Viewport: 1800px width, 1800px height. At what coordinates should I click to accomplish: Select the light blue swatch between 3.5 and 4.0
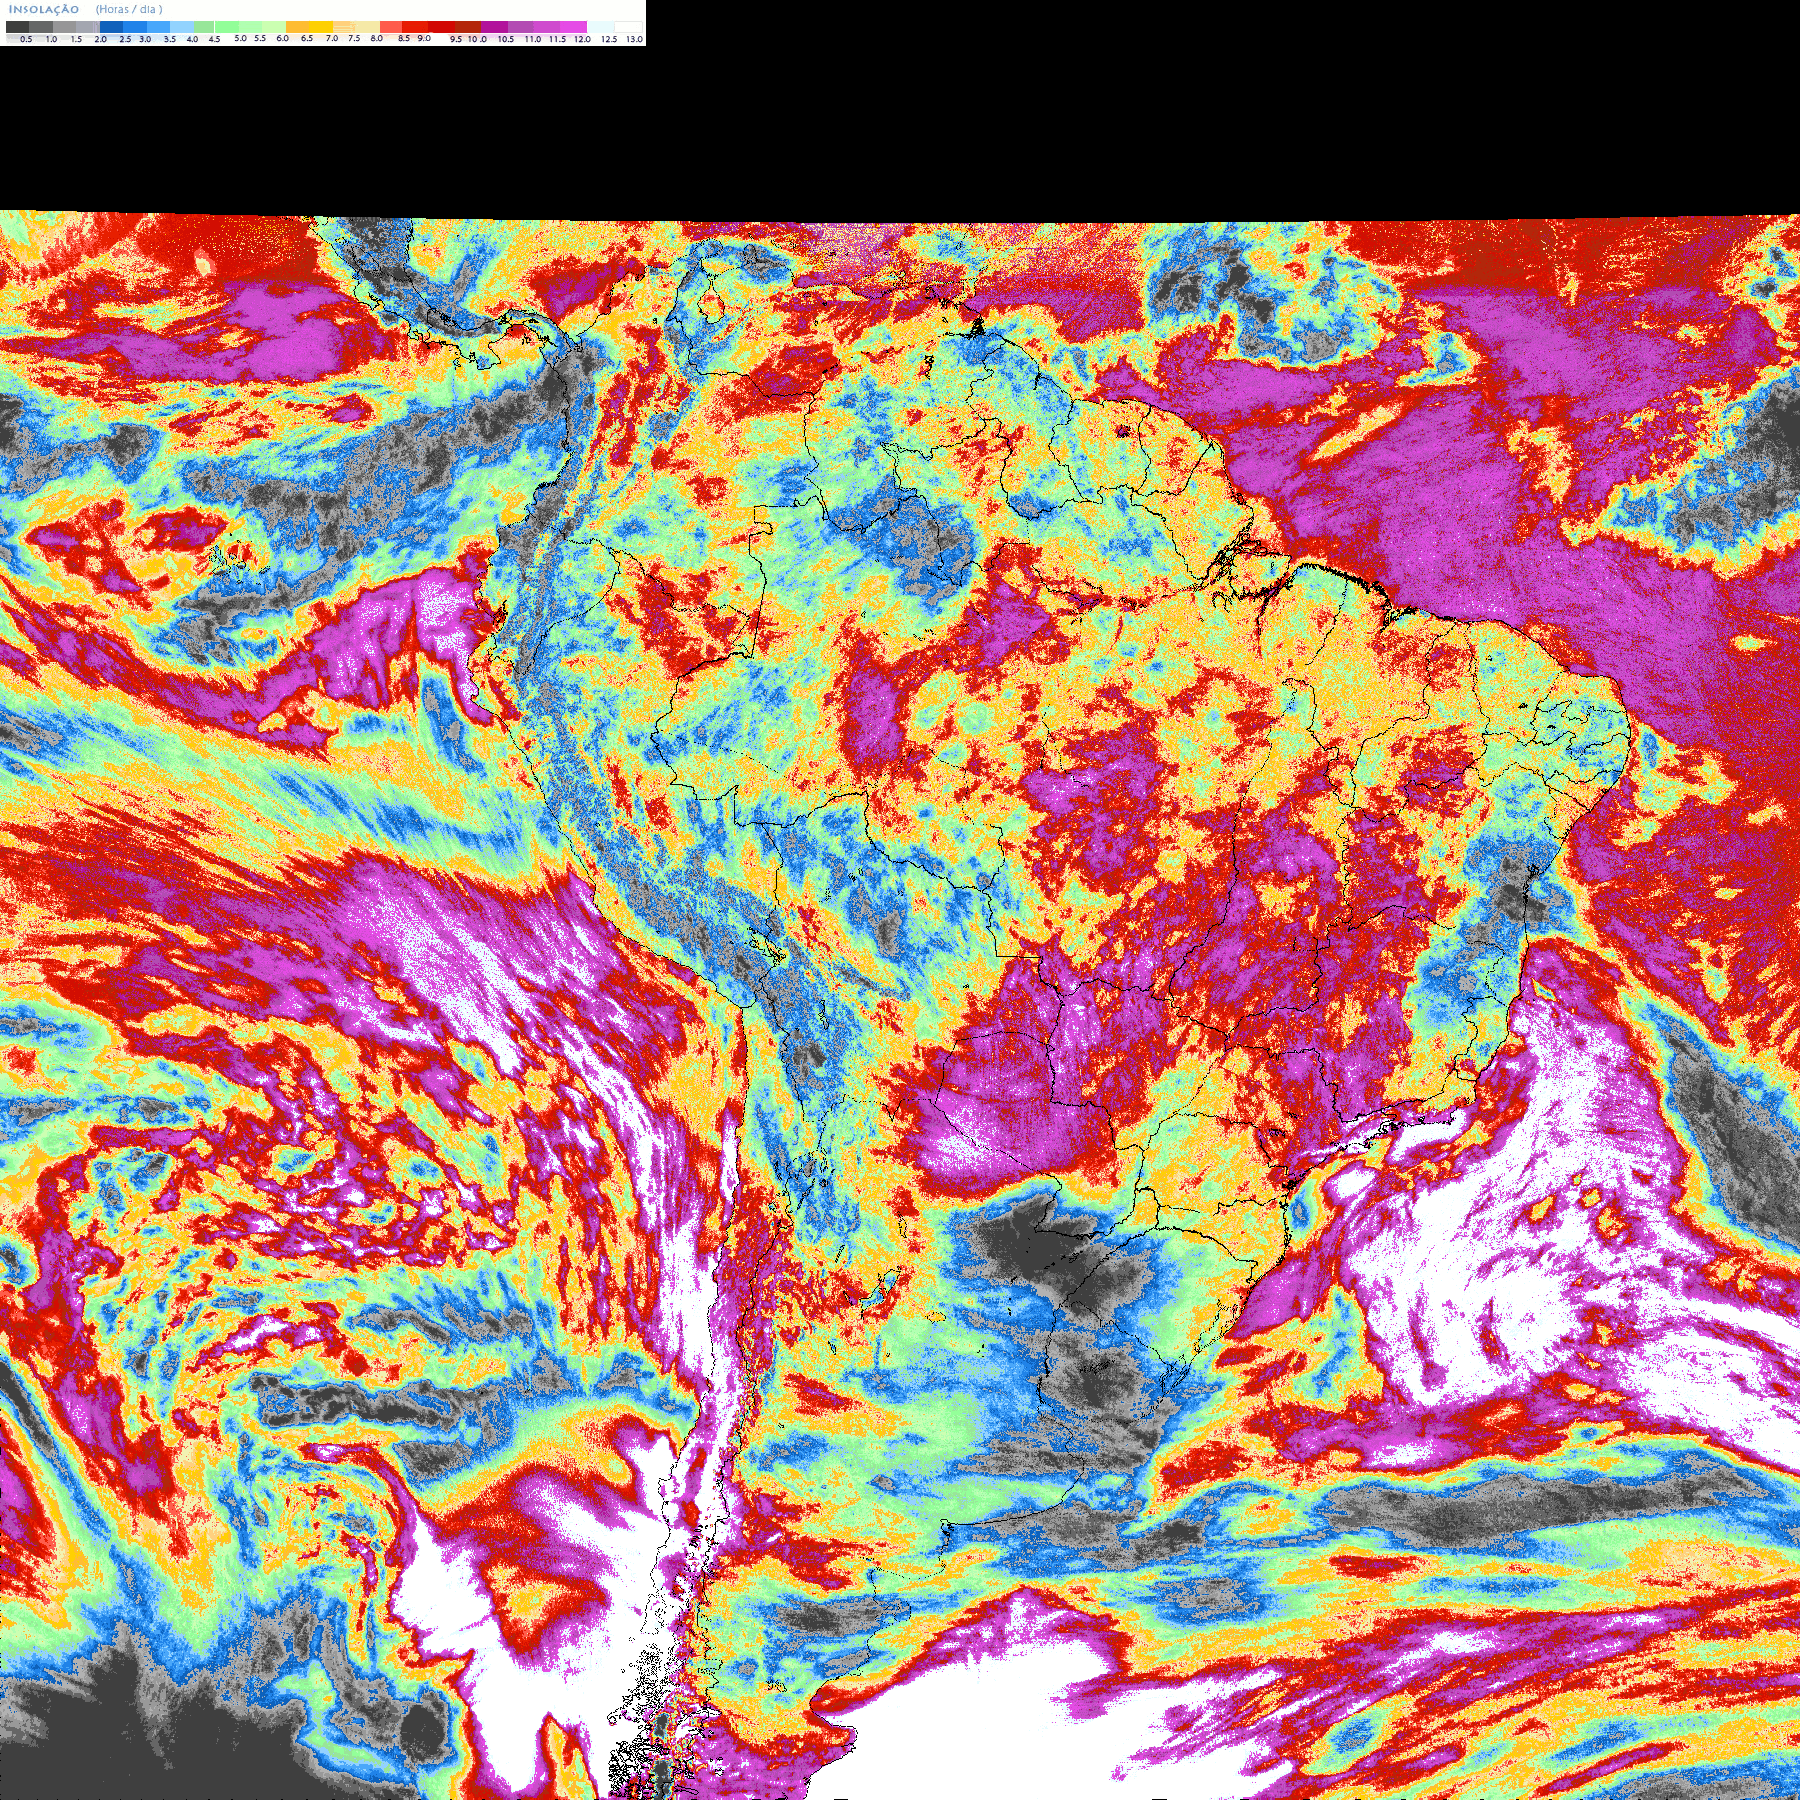[x=182, y=27]
